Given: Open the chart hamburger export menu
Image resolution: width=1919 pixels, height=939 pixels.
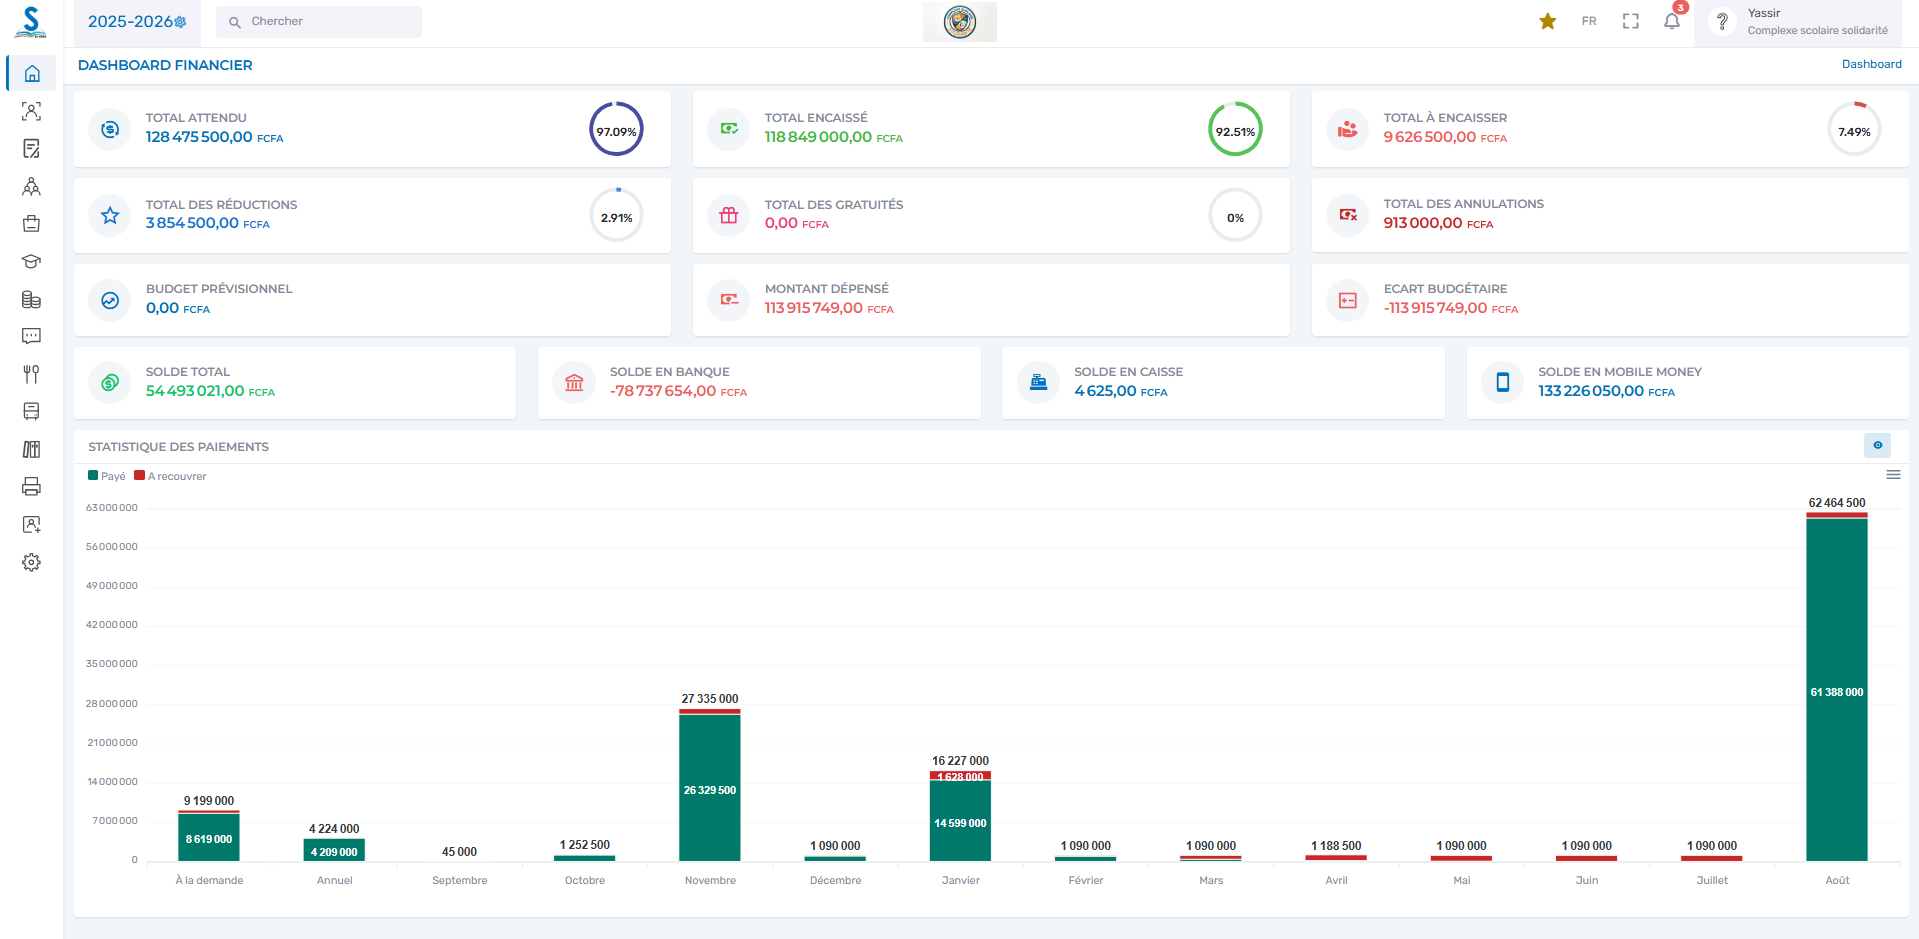Looking at the screenshot, I should [1895, 474].
